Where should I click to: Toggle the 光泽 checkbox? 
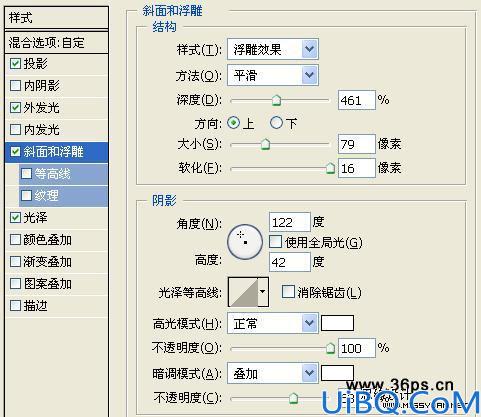click(15, 218)
